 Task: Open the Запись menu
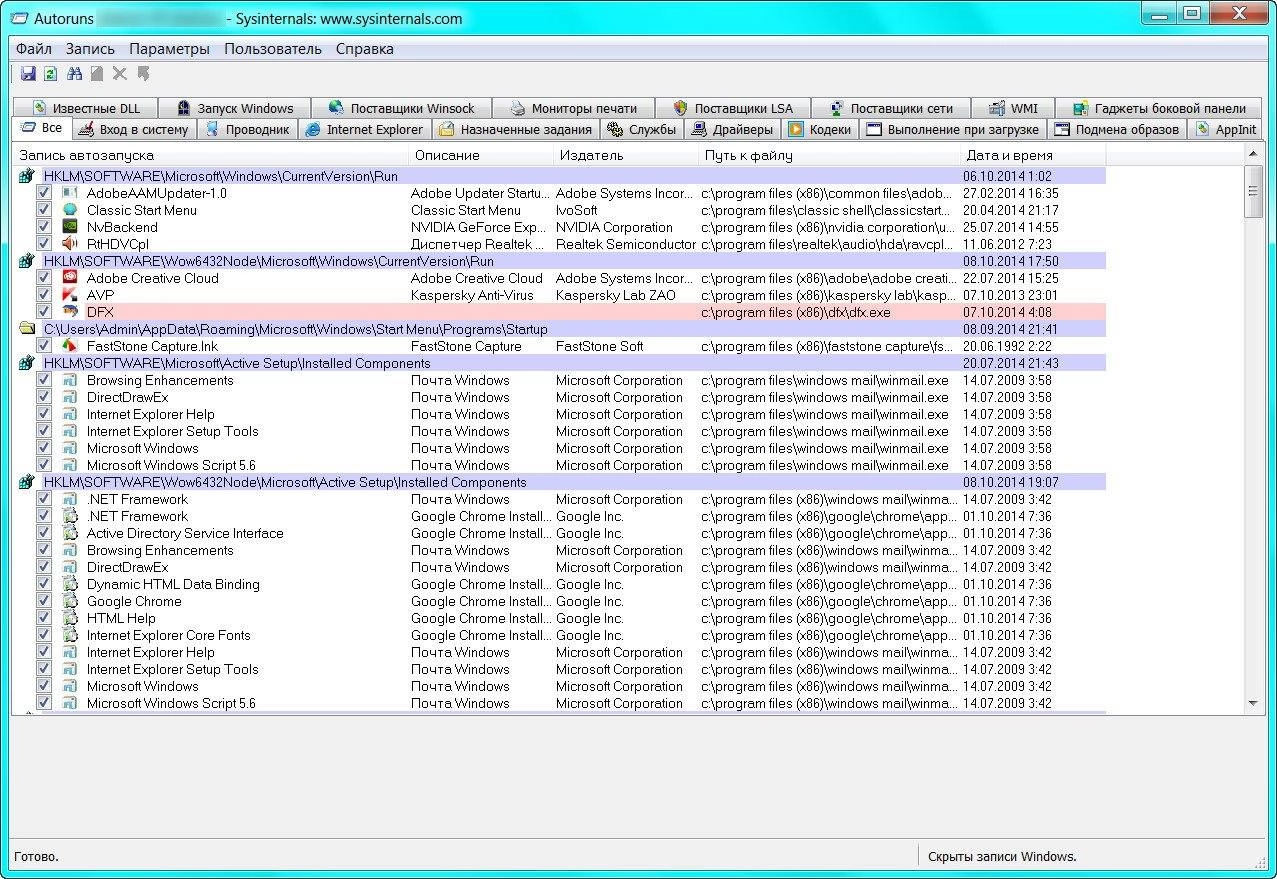pyautogui.click(x=90, y=49)
